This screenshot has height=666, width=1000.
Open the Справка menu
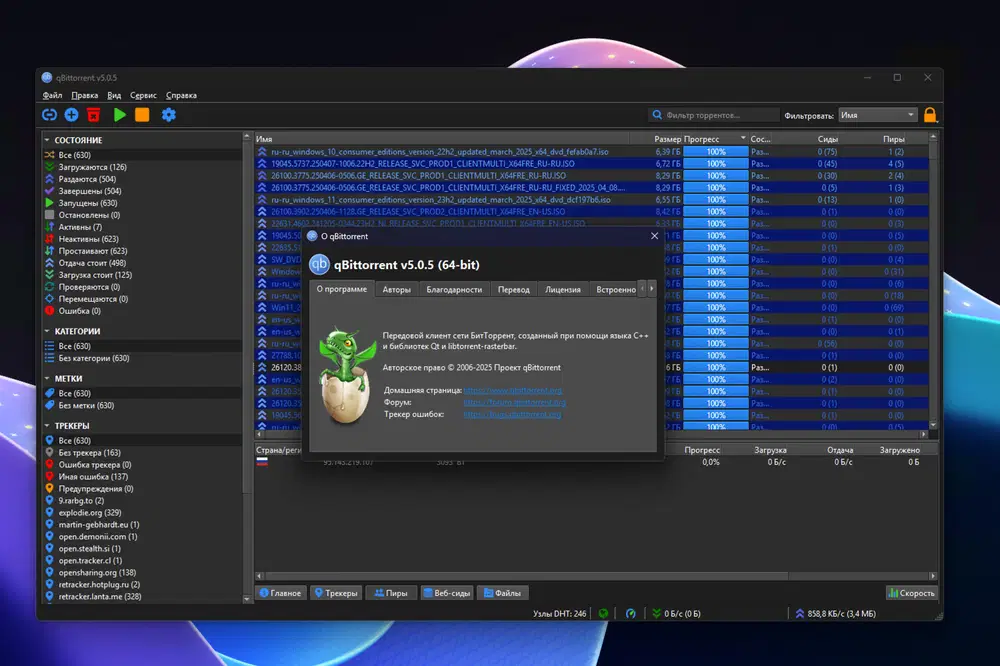point(181,95)
